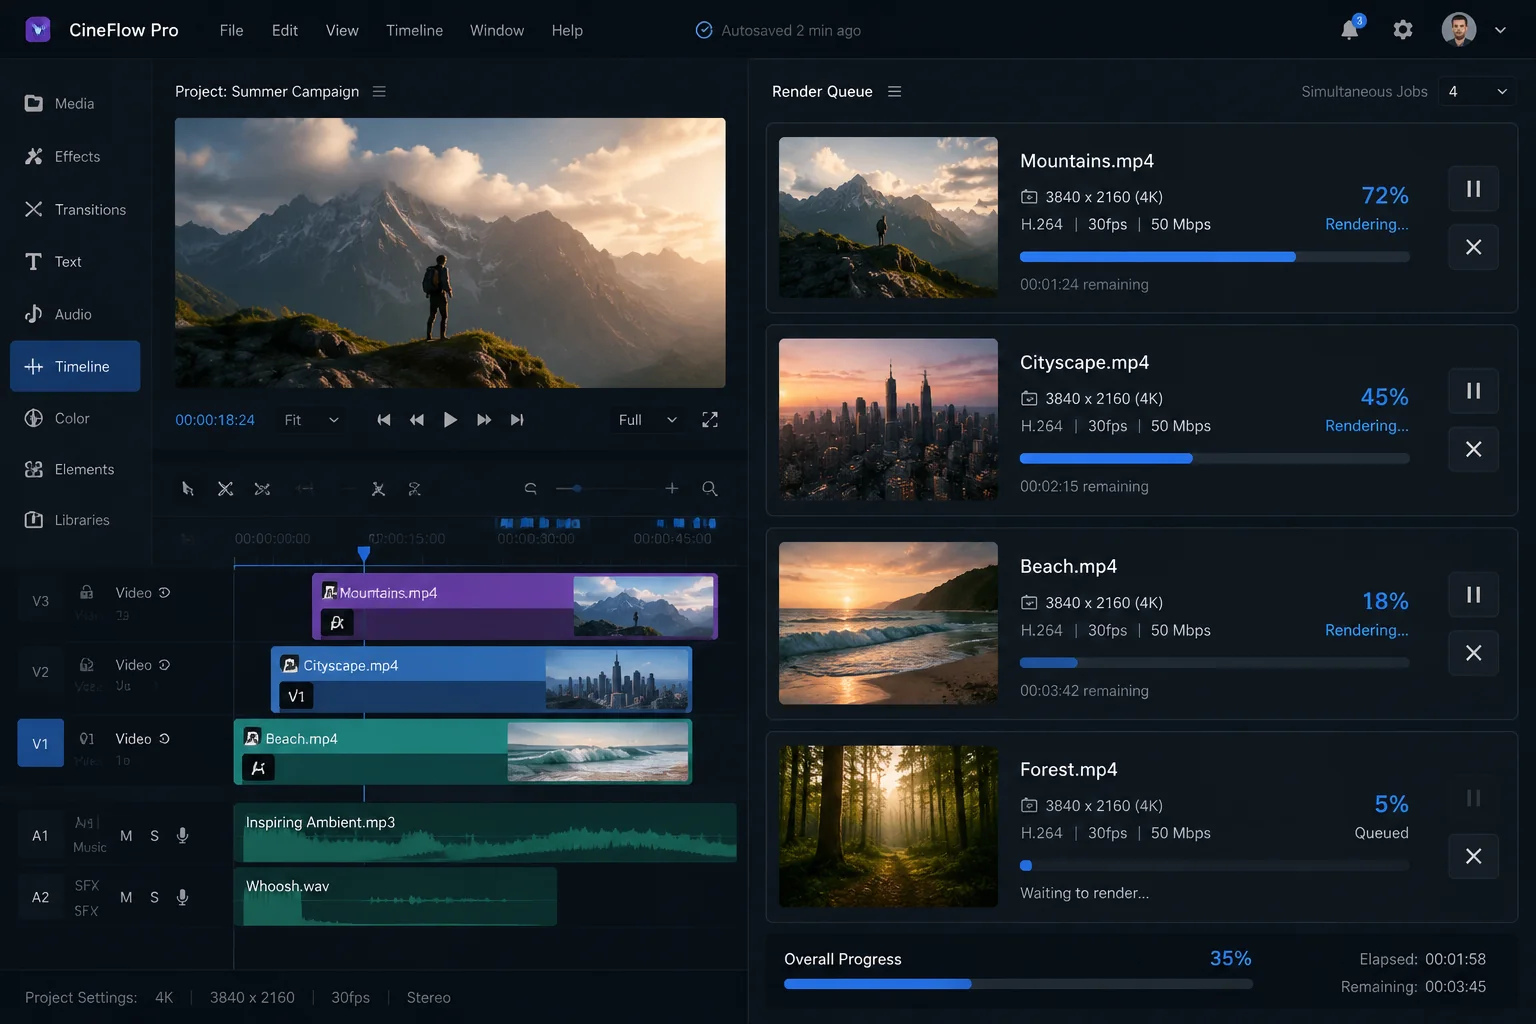
Task: Cancel the Forest.mp4 render job
Action: (x=1473, y=856)
